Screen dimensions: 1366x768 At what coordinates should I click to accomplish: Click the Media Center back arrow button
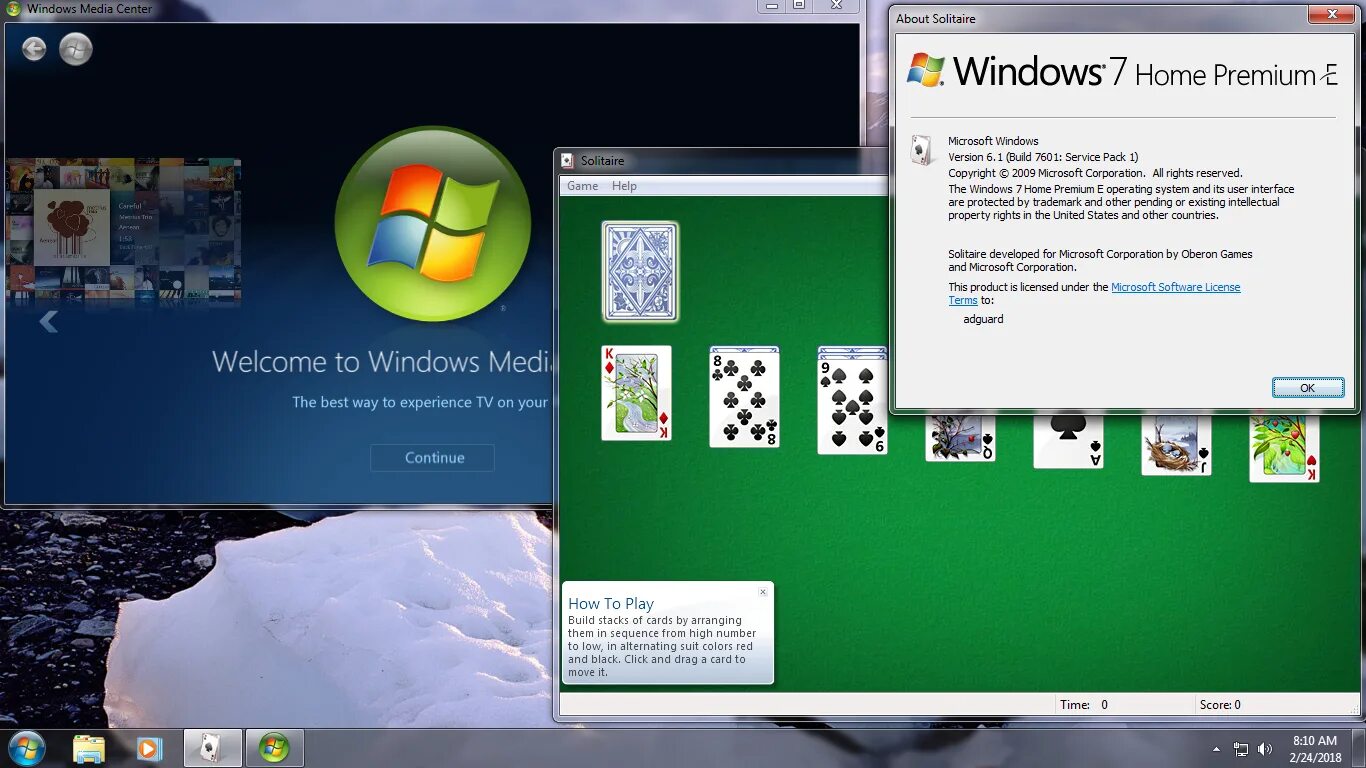(34, 49)
